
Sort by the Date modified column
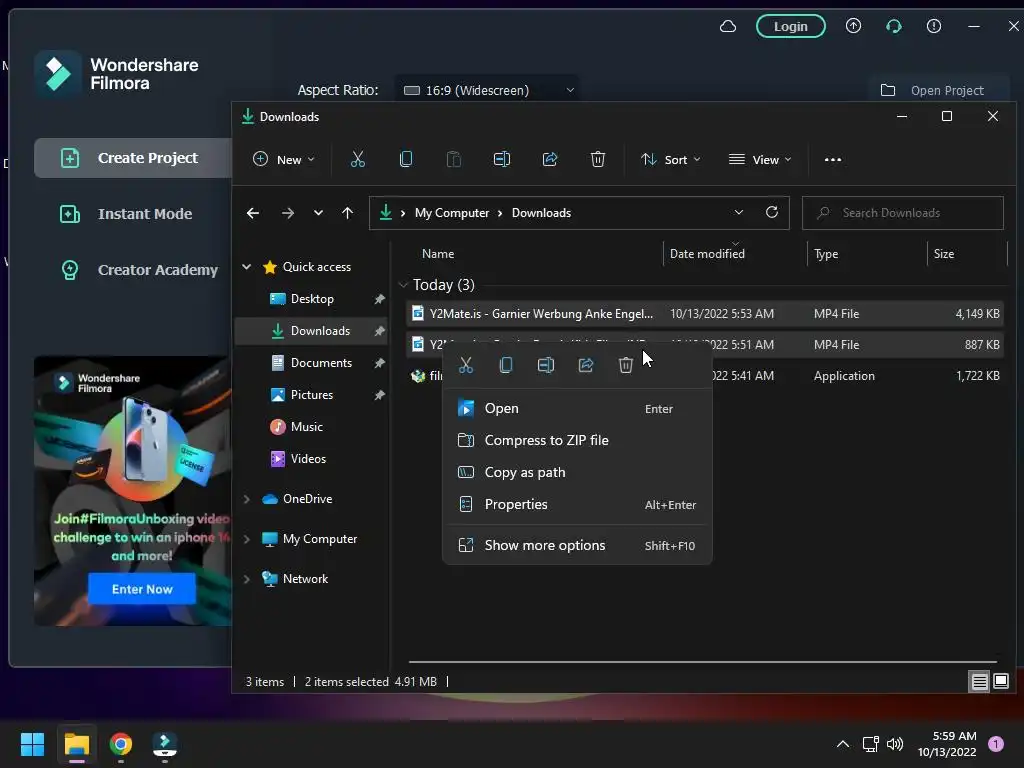(707, 254)
